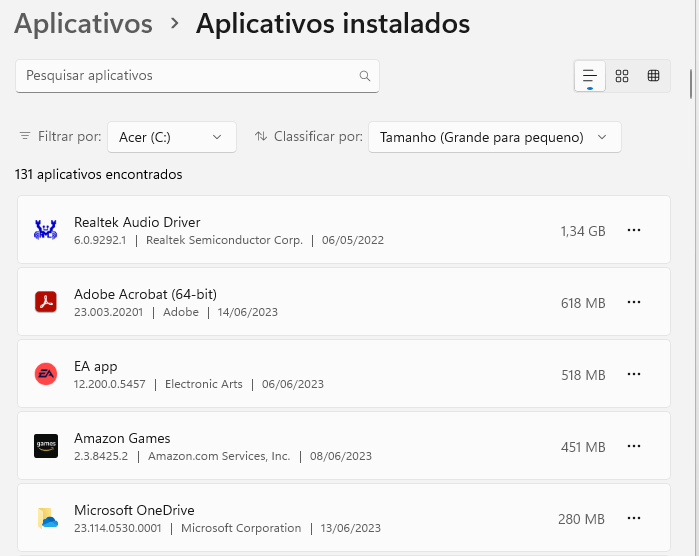Click the breadcrumb chevron separator

[x=175, y=24]
